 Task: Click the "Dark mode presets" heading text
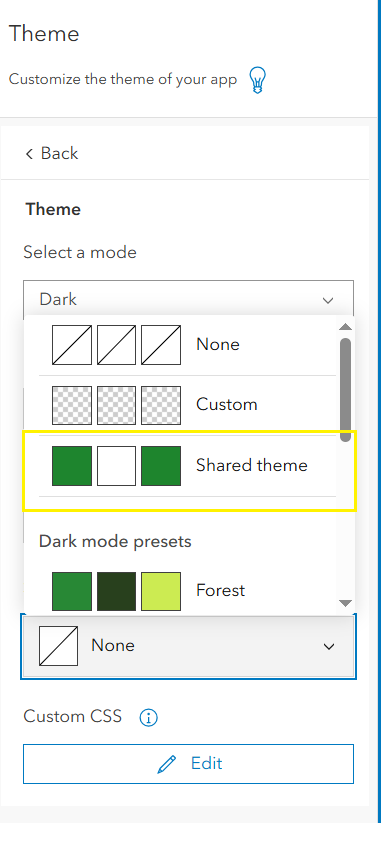coord(115,541)
